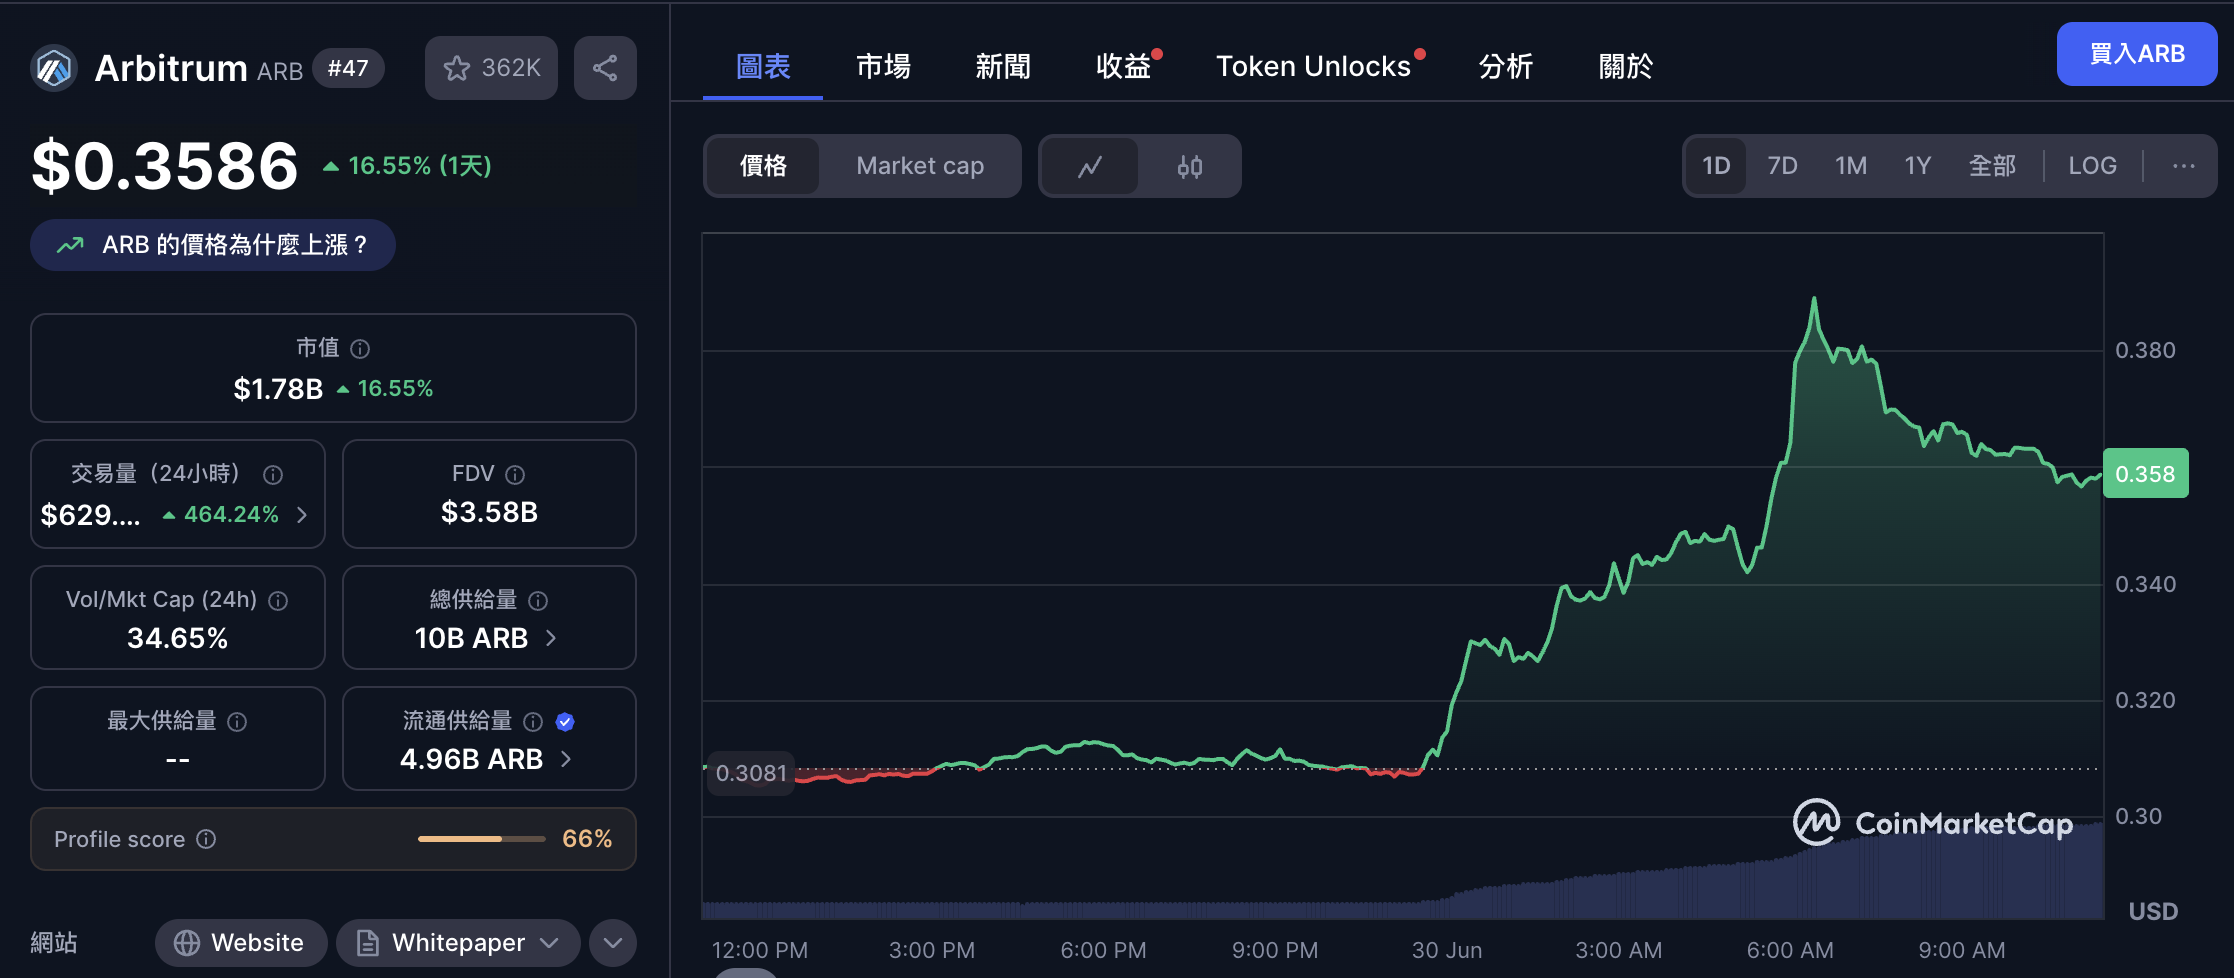
Task: Add Arbitrum to watchlist via star icon
Action: pyautogui.click(x=458, y=67)
